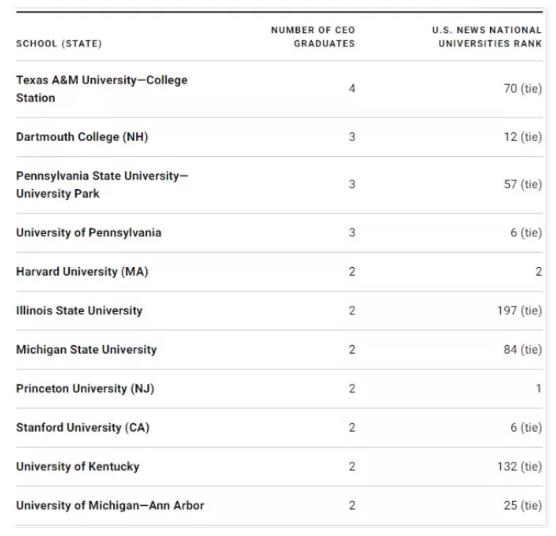Image resolution: width=556 pixels, height=536 pixels.
Task: Click Princeton's rank value 1
Action: pos(539,389)
